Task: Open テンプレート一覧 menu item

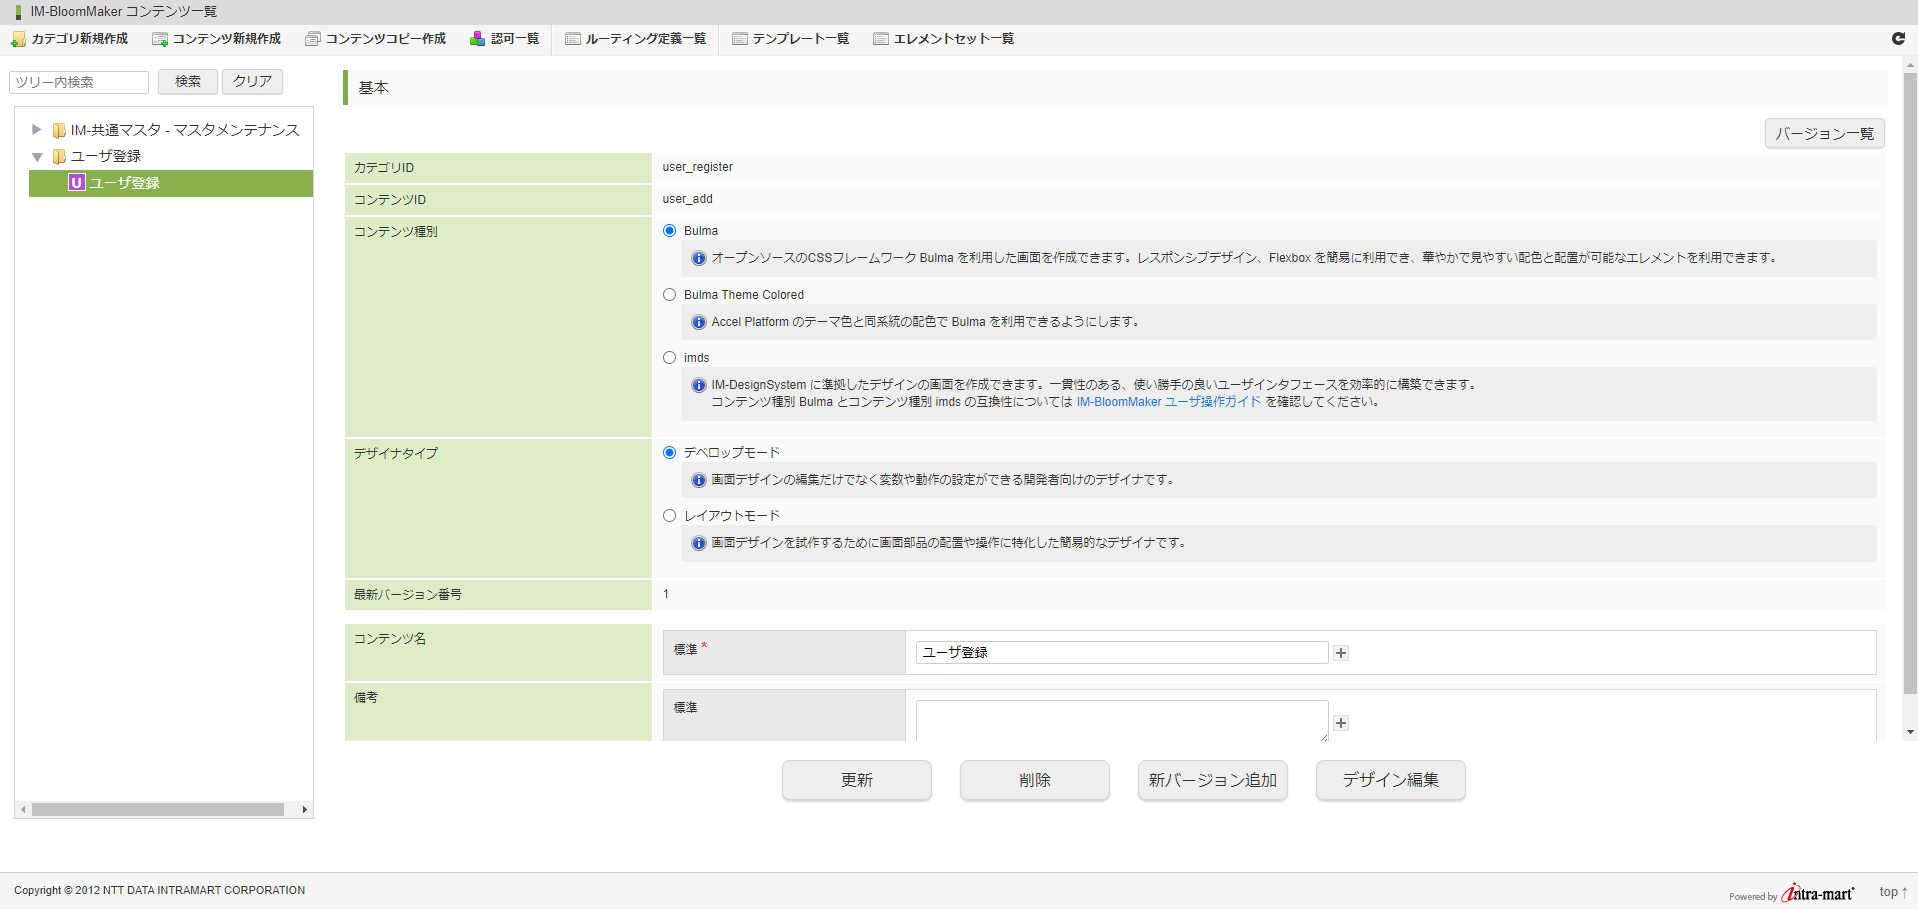Action: 791,39
